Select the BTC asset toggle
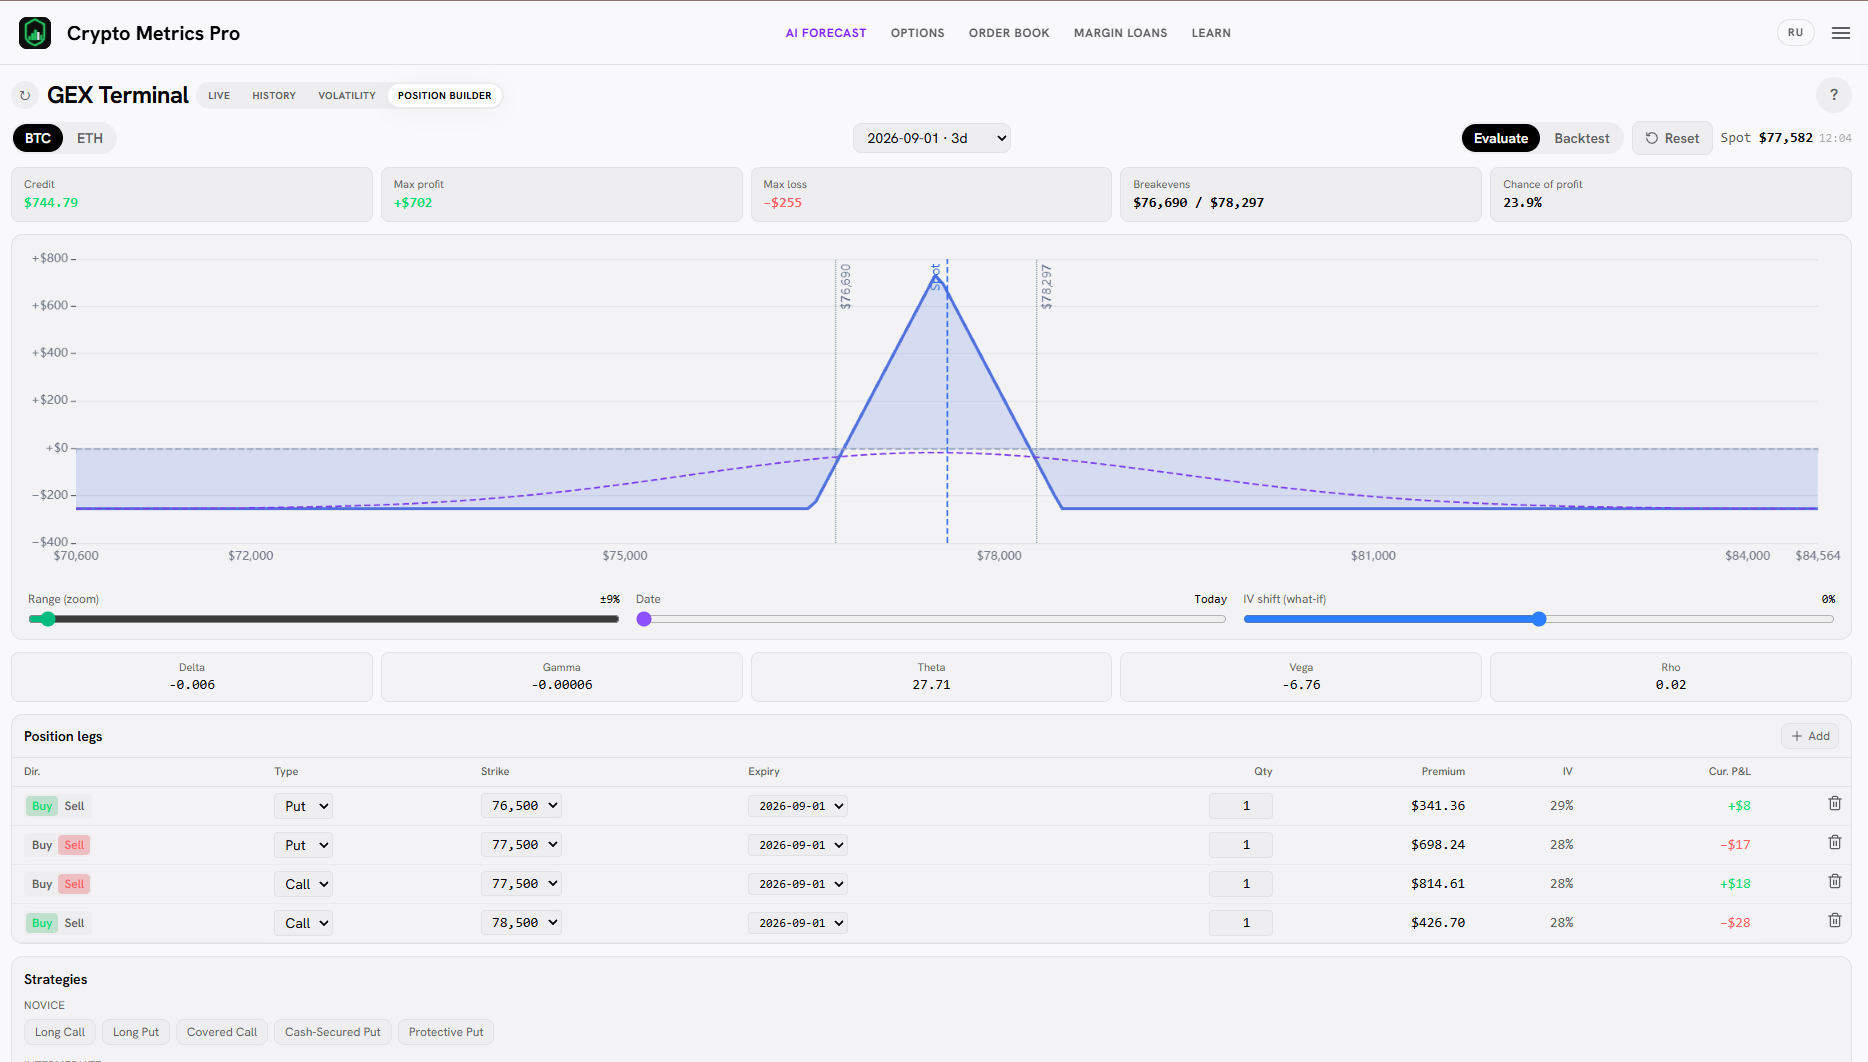This screenshot has height=1062, width=1868. pos(38,138)
